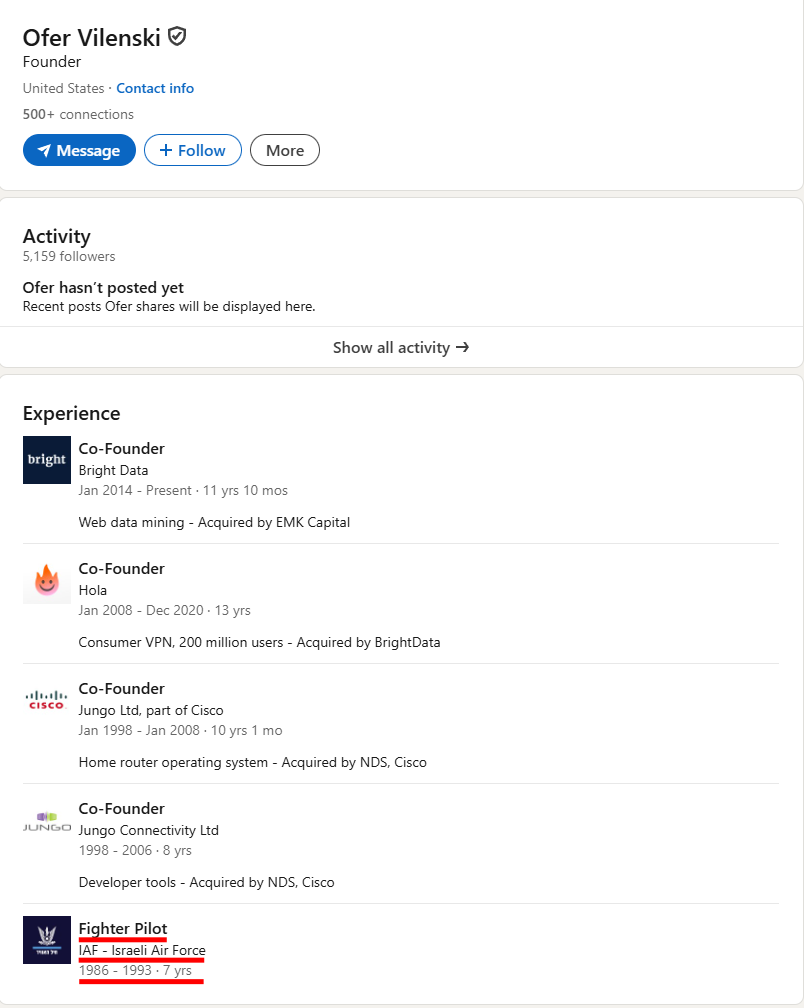Screen dimensions: 804x1008
Task: Open the More options menu
Action: [x=284, y=150]
